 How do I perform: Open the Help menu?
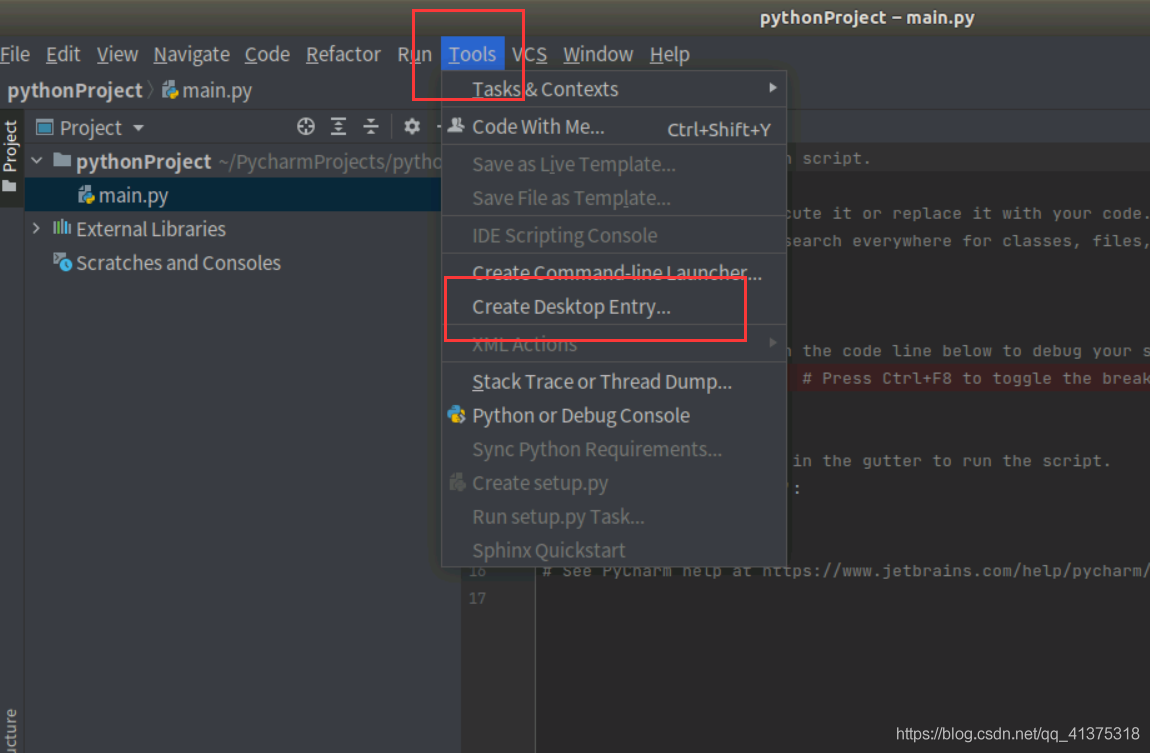(670, 54)
